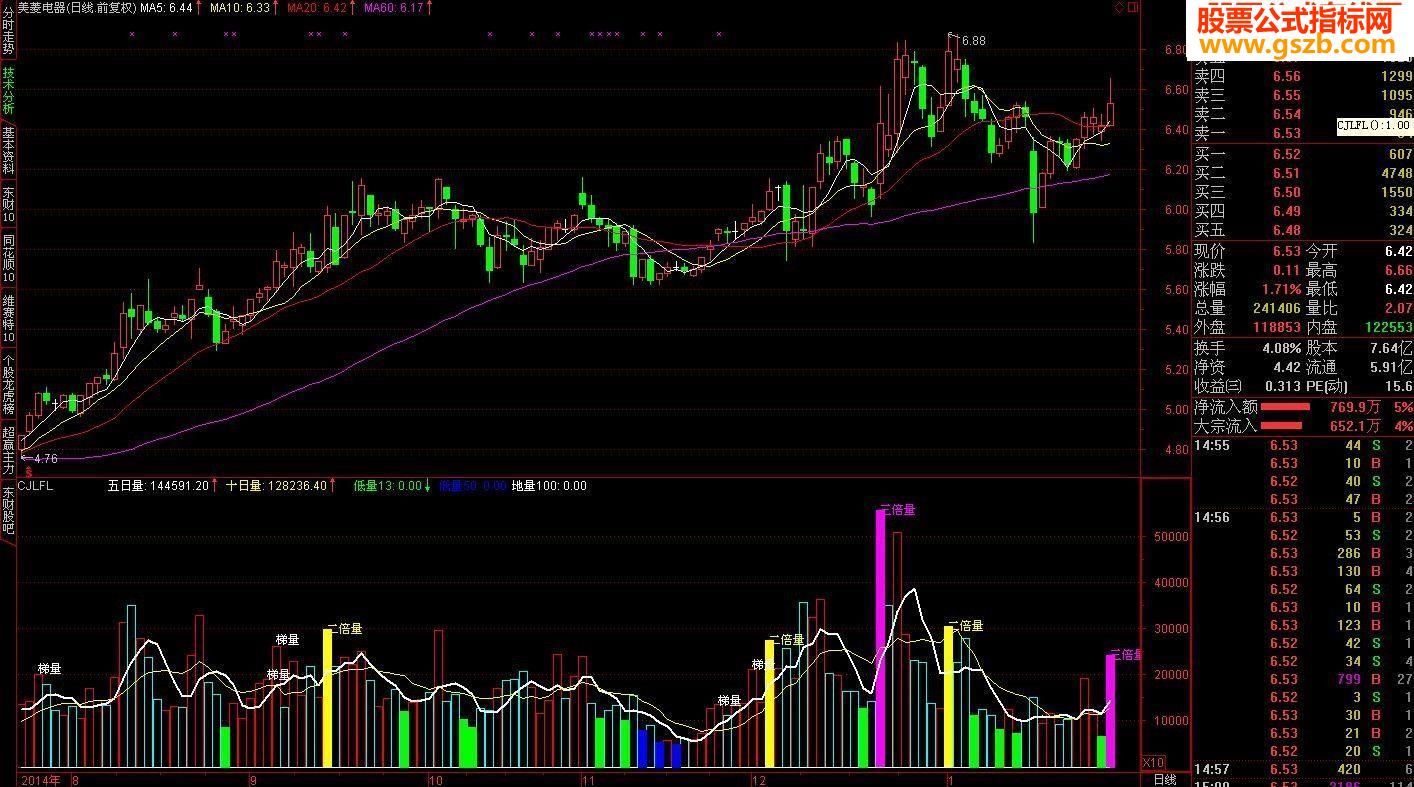Click the 卖三 price 6.55
The image size is (1414, 787).
pyautogui.click(x=1286, y=95)
